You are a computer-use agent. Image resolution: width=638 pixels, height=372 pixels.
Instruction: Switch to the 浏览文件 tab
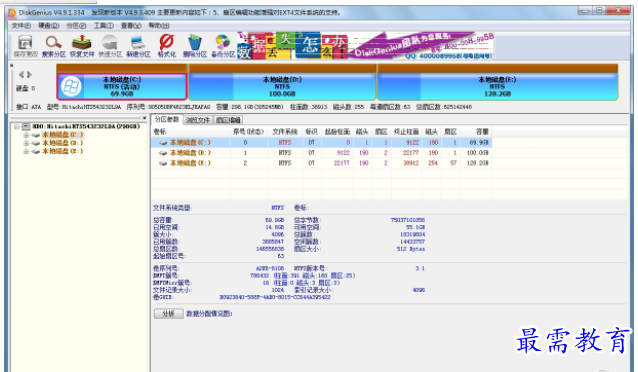click(197, 120)
